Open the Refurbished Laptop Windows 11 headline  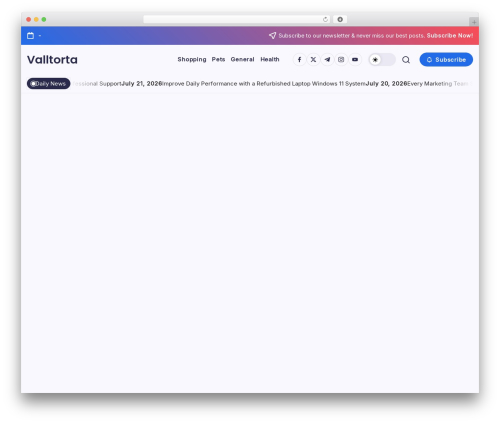[264, 84]
